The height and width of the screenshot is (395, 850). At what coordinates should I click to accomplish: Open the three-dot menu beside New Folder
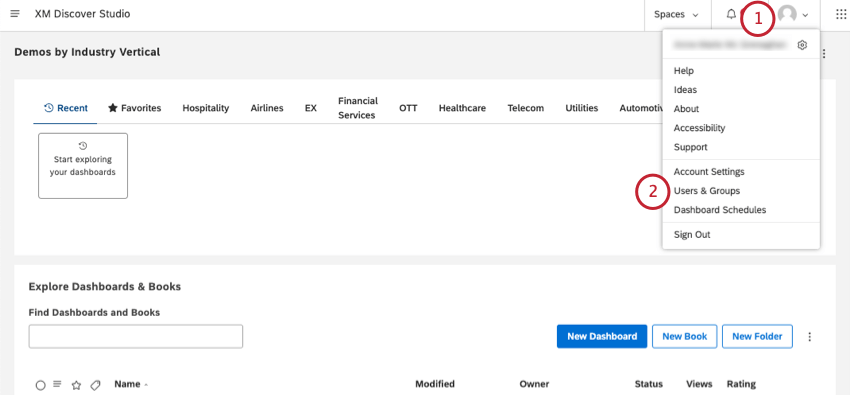[810, 336]
